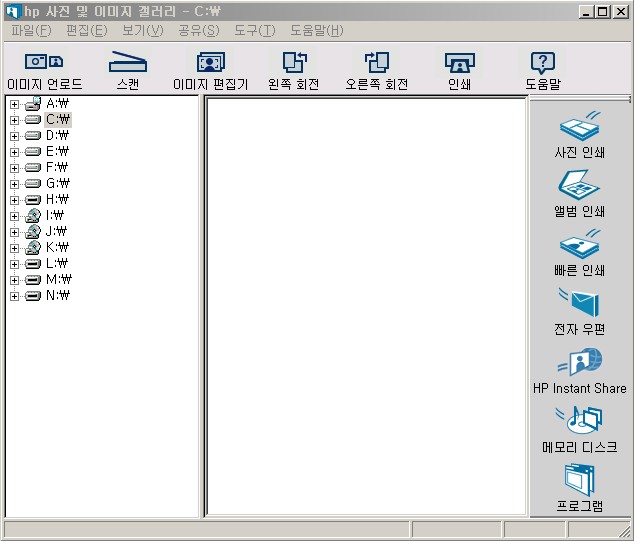Select the H:₩ tree label
The height and width of the screenshot is (541, 634).
click(57, 199)
